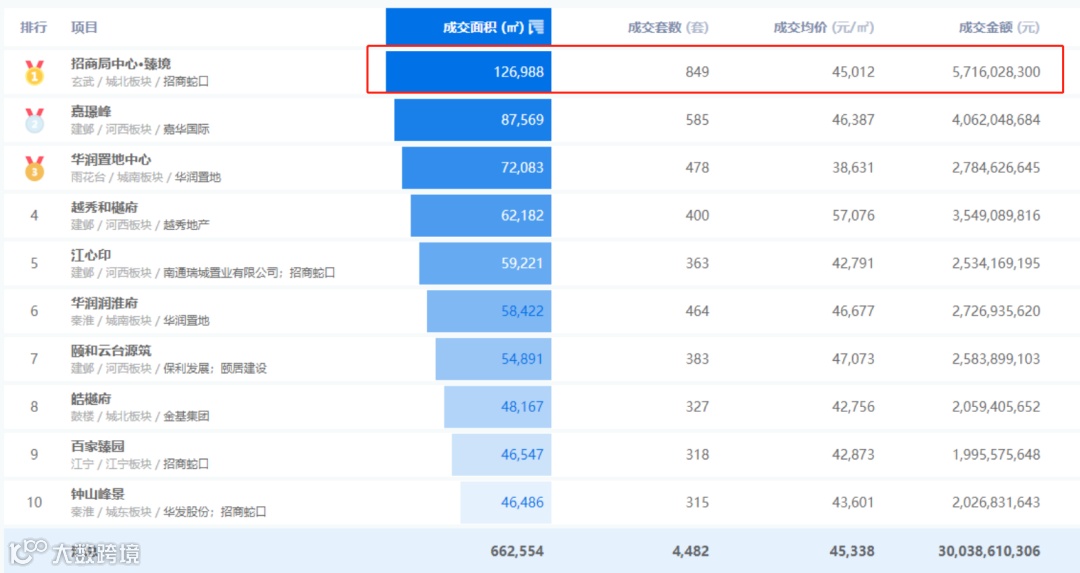The height and width of the screenshot is (573, 1080).
Task: Open project 越秀和樾府
Action: 104,207
